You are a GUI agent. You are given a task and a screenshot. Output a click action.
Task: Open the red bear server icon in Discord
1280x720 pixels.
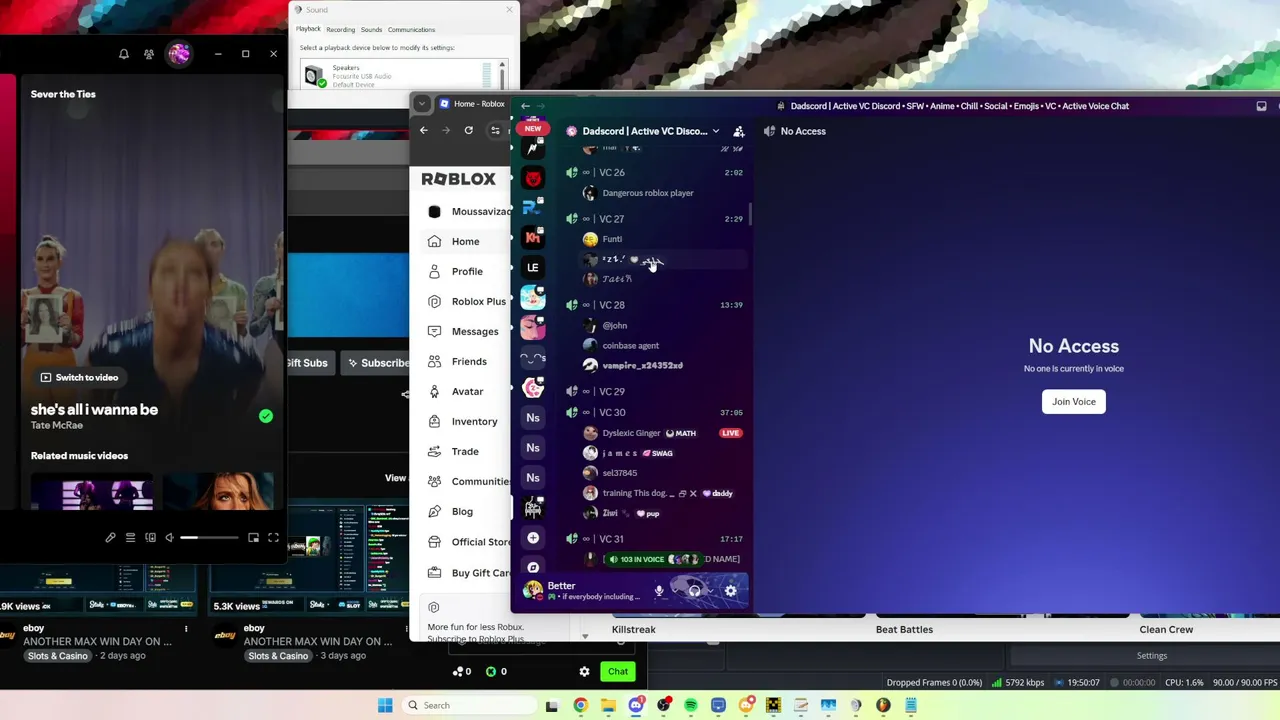tap(533, 178)
